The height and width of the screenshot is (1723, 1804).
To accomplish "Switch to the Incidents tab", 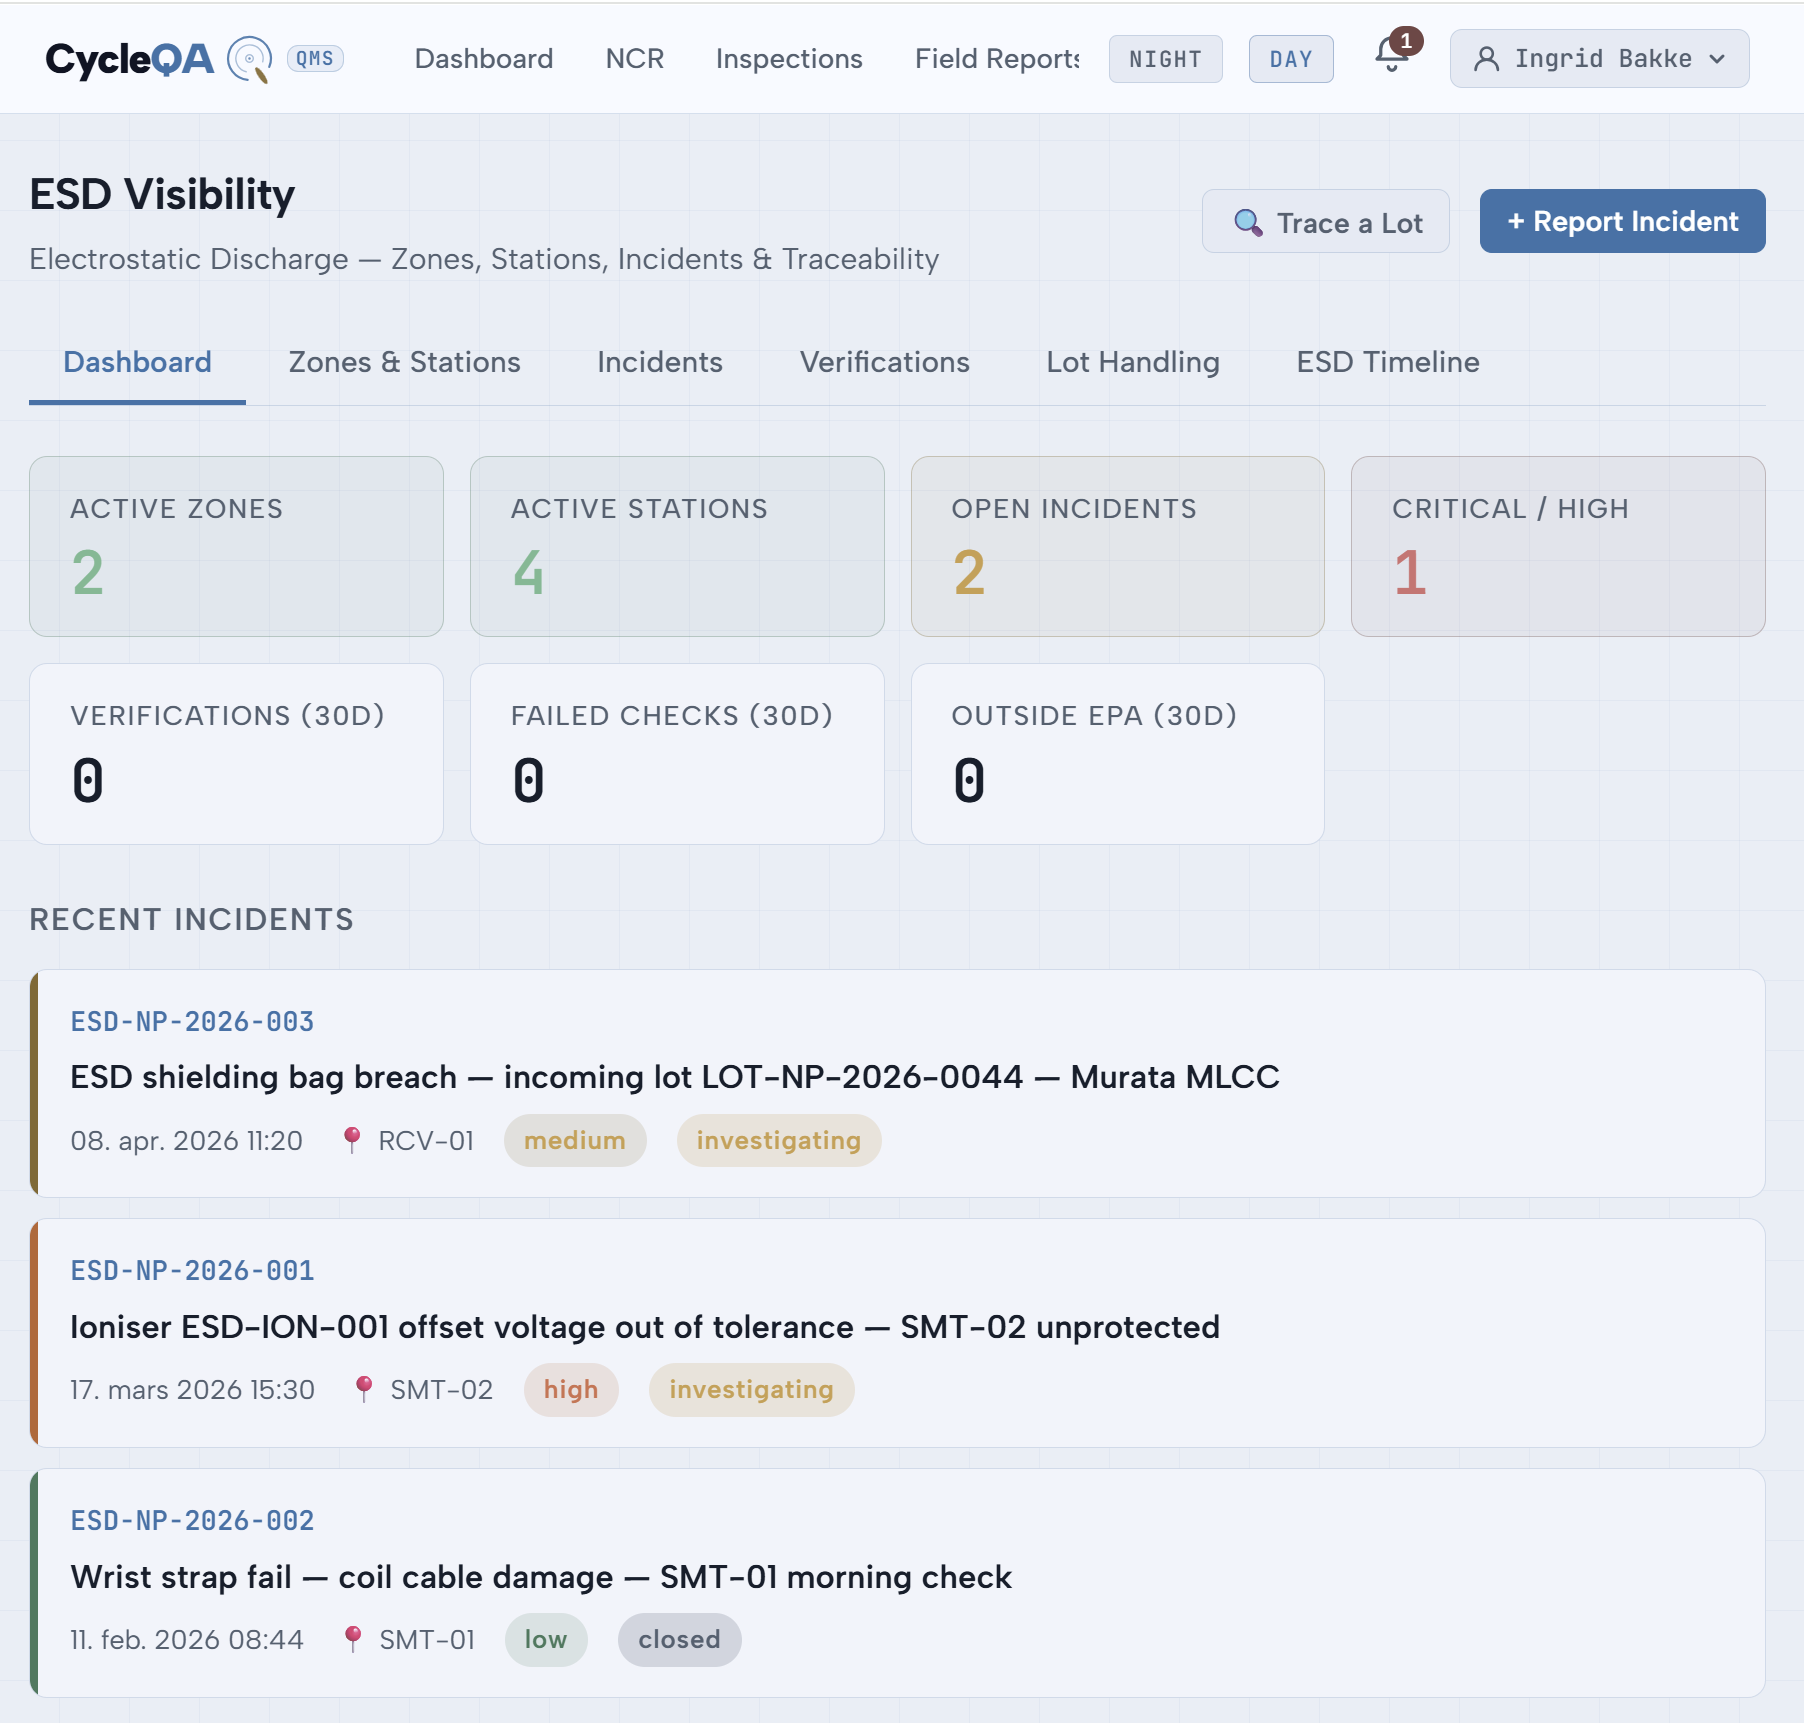I will point(660,362).
